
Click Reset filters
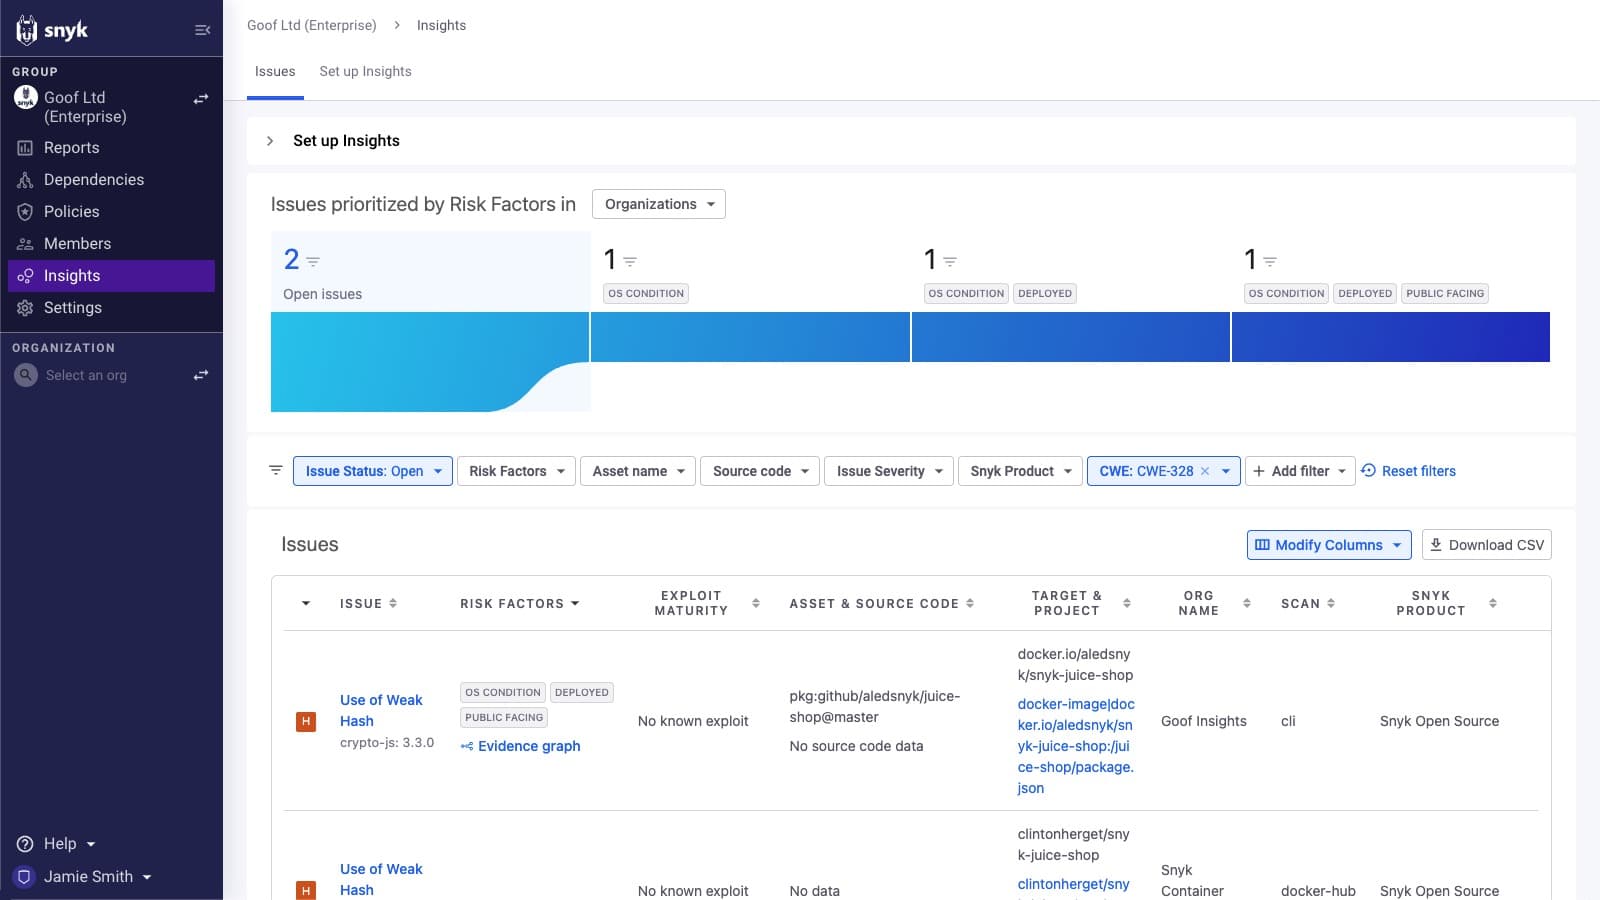[1408, 471]
